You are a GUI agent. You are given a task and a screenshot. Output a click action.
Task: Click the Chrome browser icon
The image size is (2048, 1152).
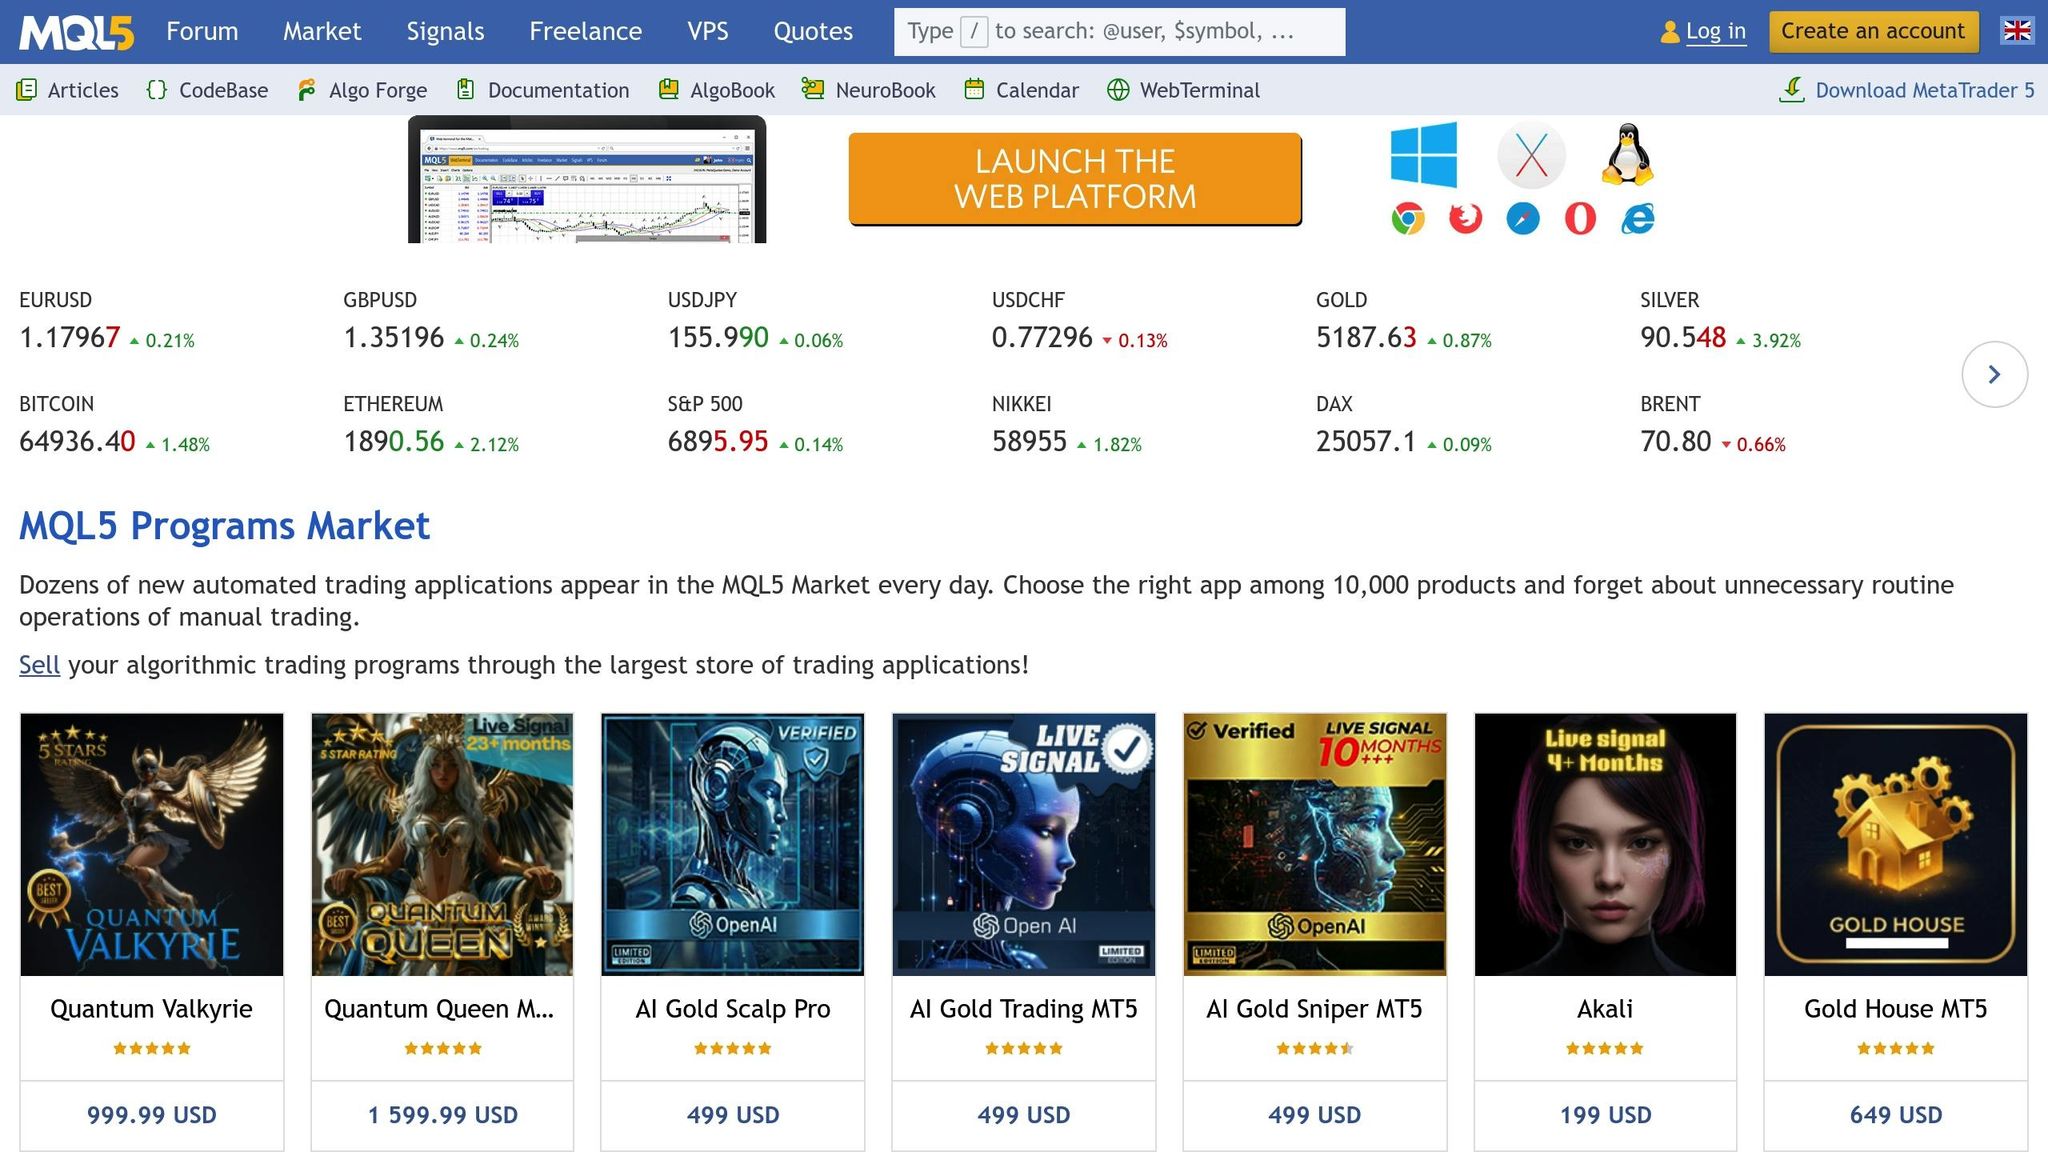click(1407, 218)
